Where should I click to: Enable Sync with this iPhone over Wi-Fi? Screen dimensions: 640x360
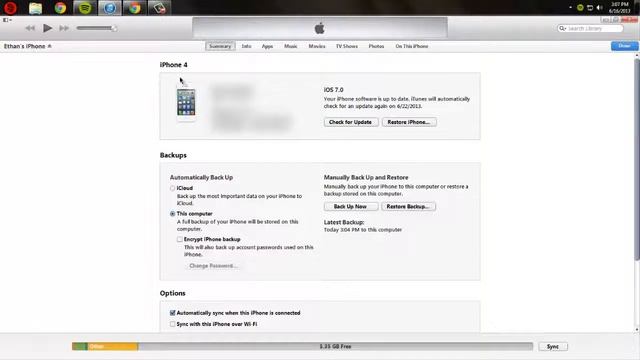(173, 324)
